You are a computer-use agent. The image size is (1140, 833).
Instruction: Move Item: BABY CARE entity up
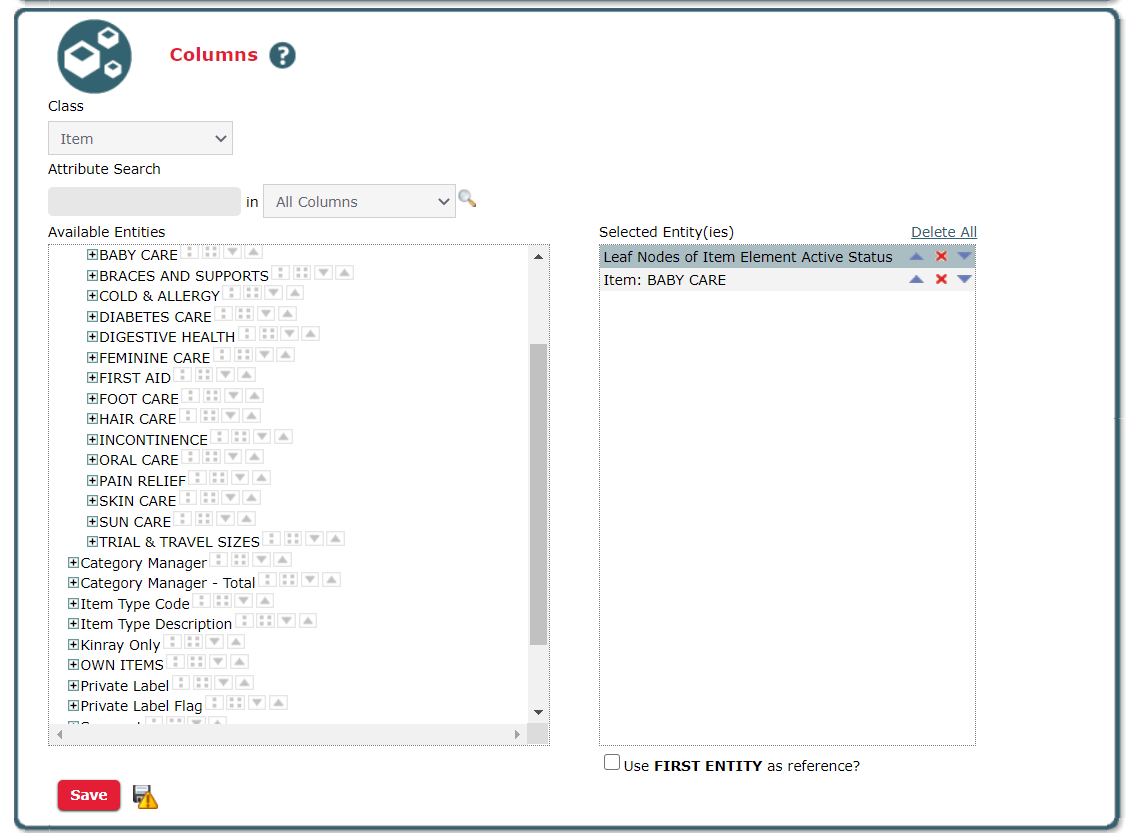point(916,280)
